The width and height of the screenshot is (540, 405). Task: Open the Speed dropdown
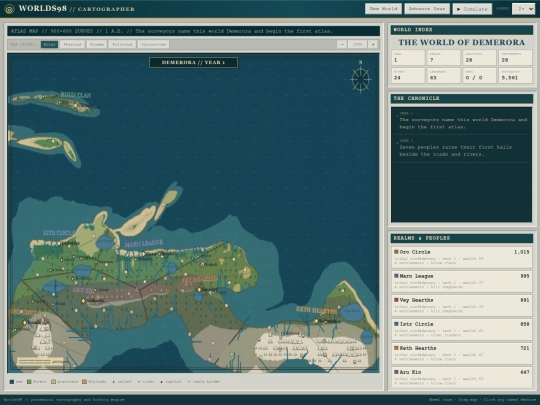(523, 9)
